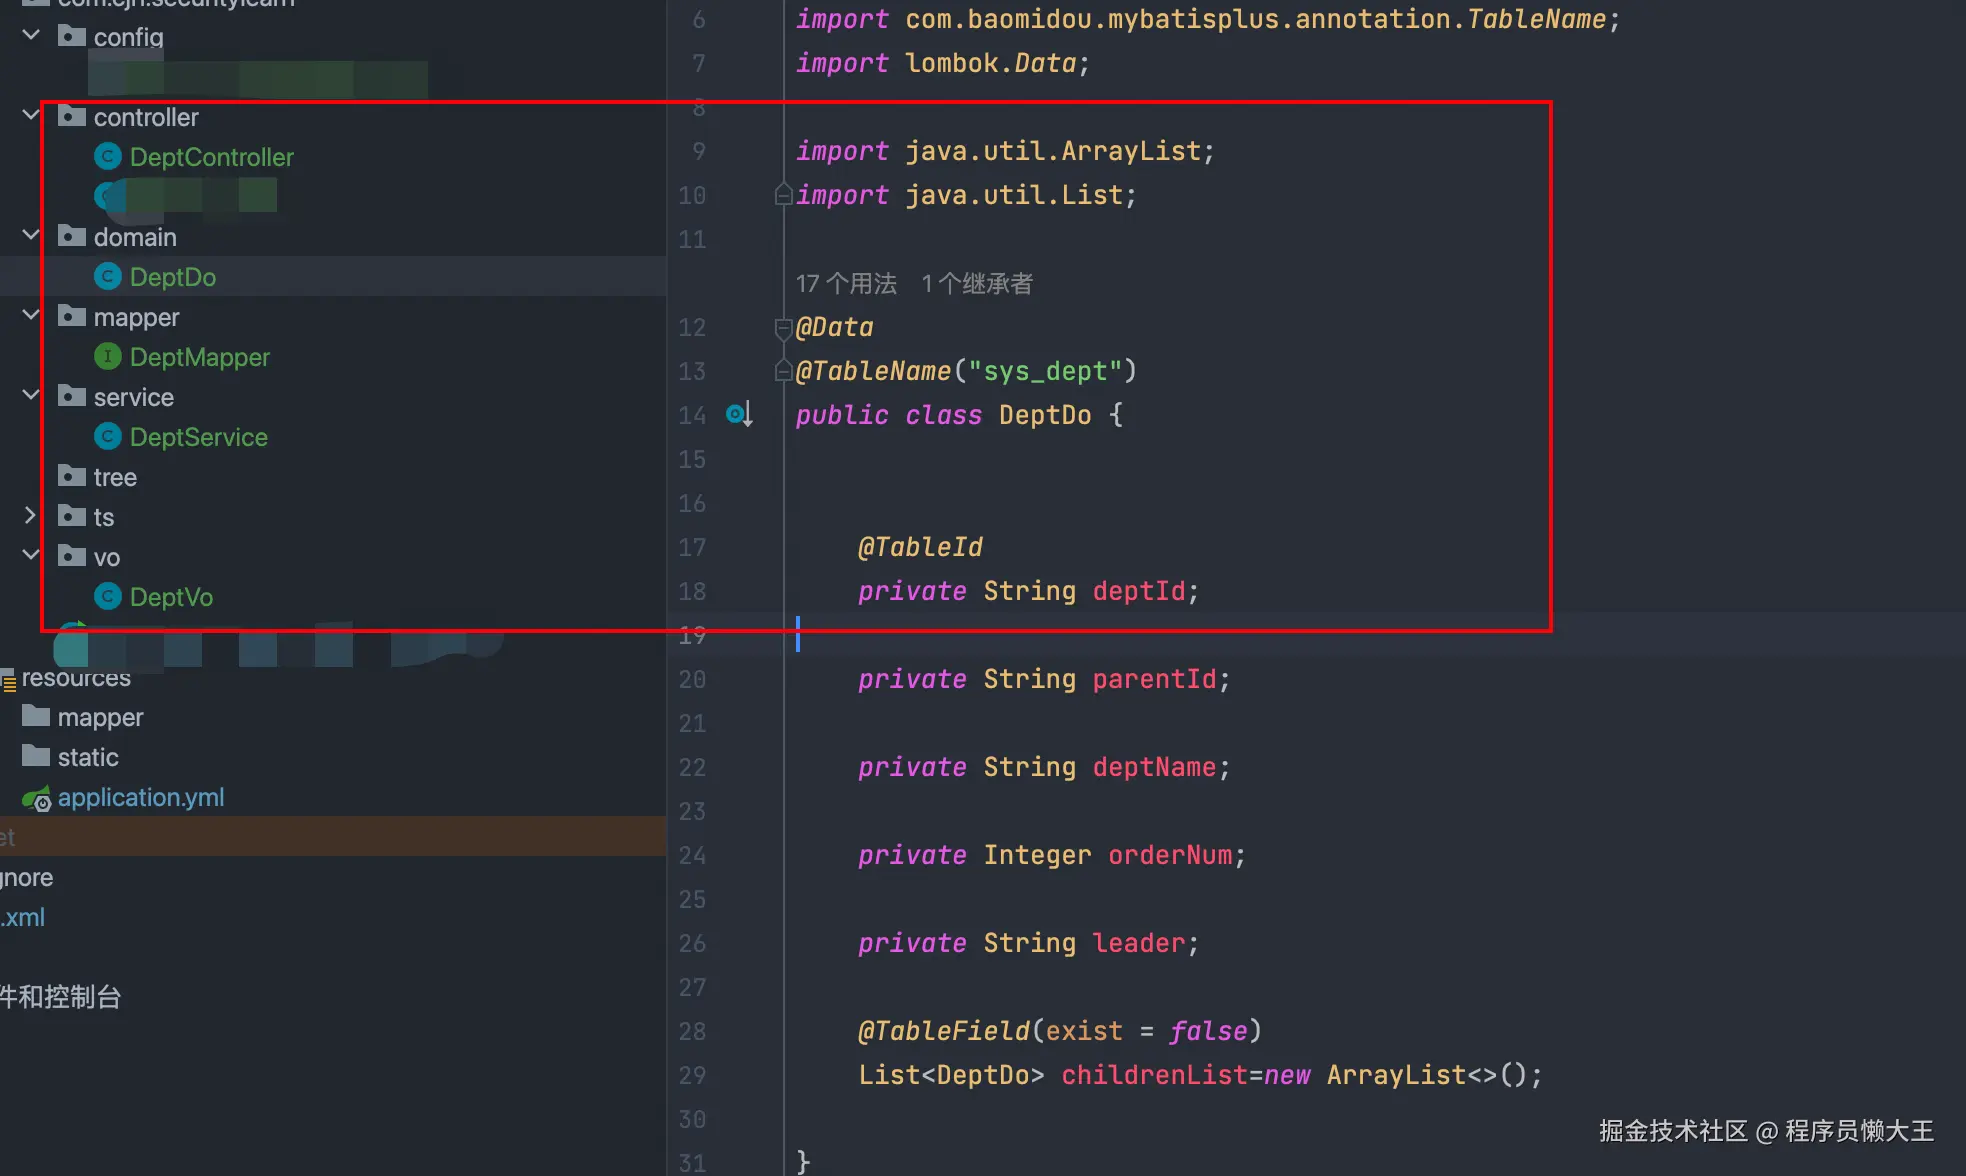The width and height of the screenshot is (1966, 1176).
Task: Toggle code folding at @Data annotation
Action: pyautogui.click(x=784, y=327)
